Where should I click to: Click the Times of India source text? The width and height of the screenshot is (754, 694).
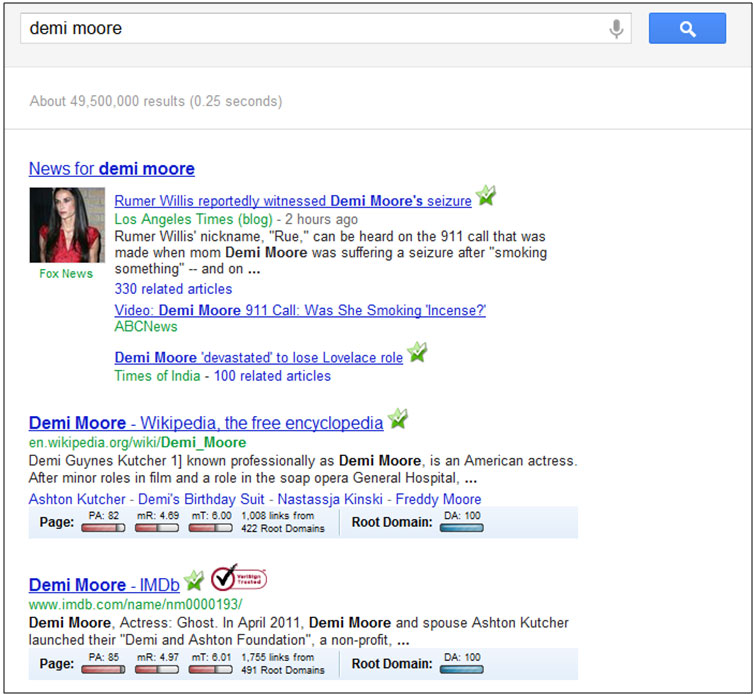click(x=157, y=376)
